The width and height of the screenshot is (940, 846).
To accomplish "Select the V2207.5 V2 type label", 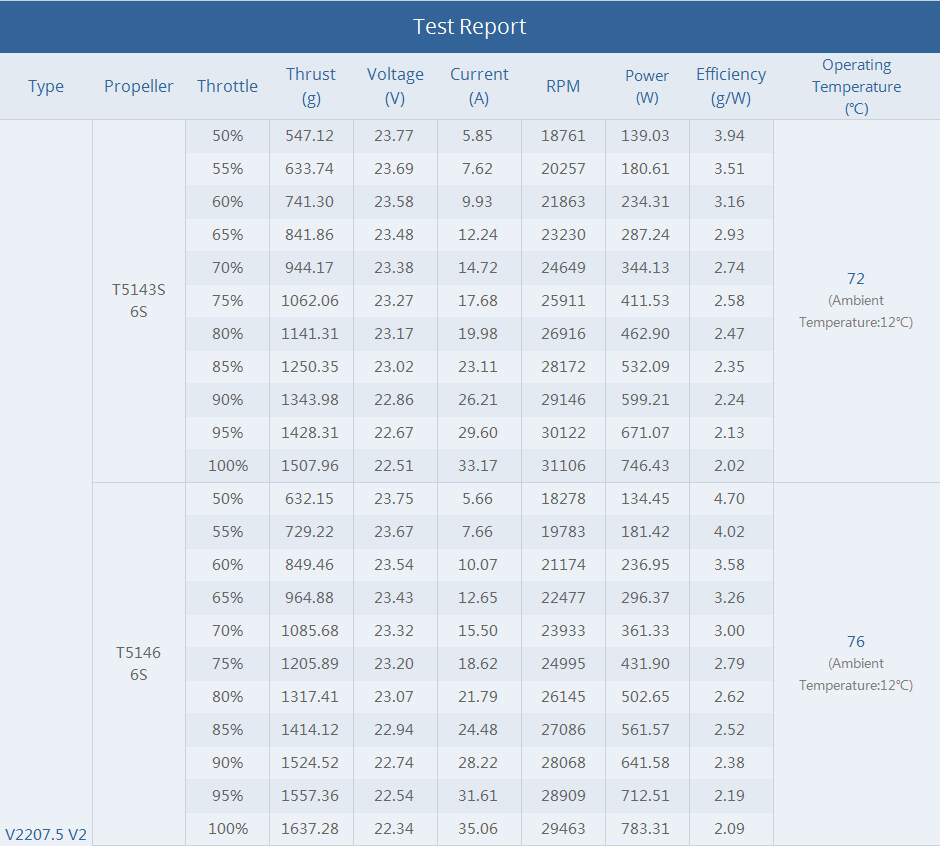I will click(x=46, y=834).
